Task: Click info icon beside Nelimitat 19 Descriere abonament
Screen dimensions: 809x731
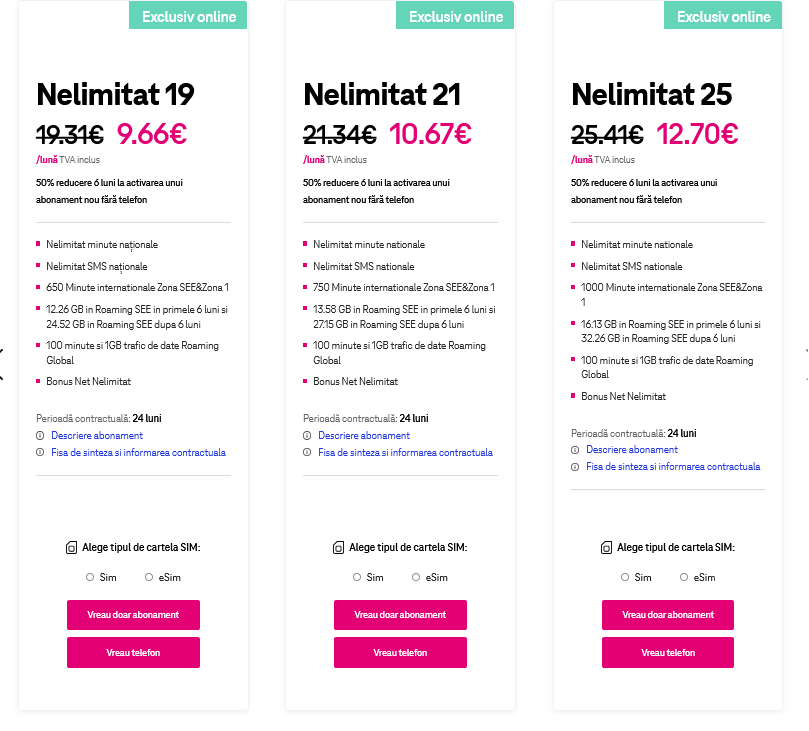Action: coord(40,436)
